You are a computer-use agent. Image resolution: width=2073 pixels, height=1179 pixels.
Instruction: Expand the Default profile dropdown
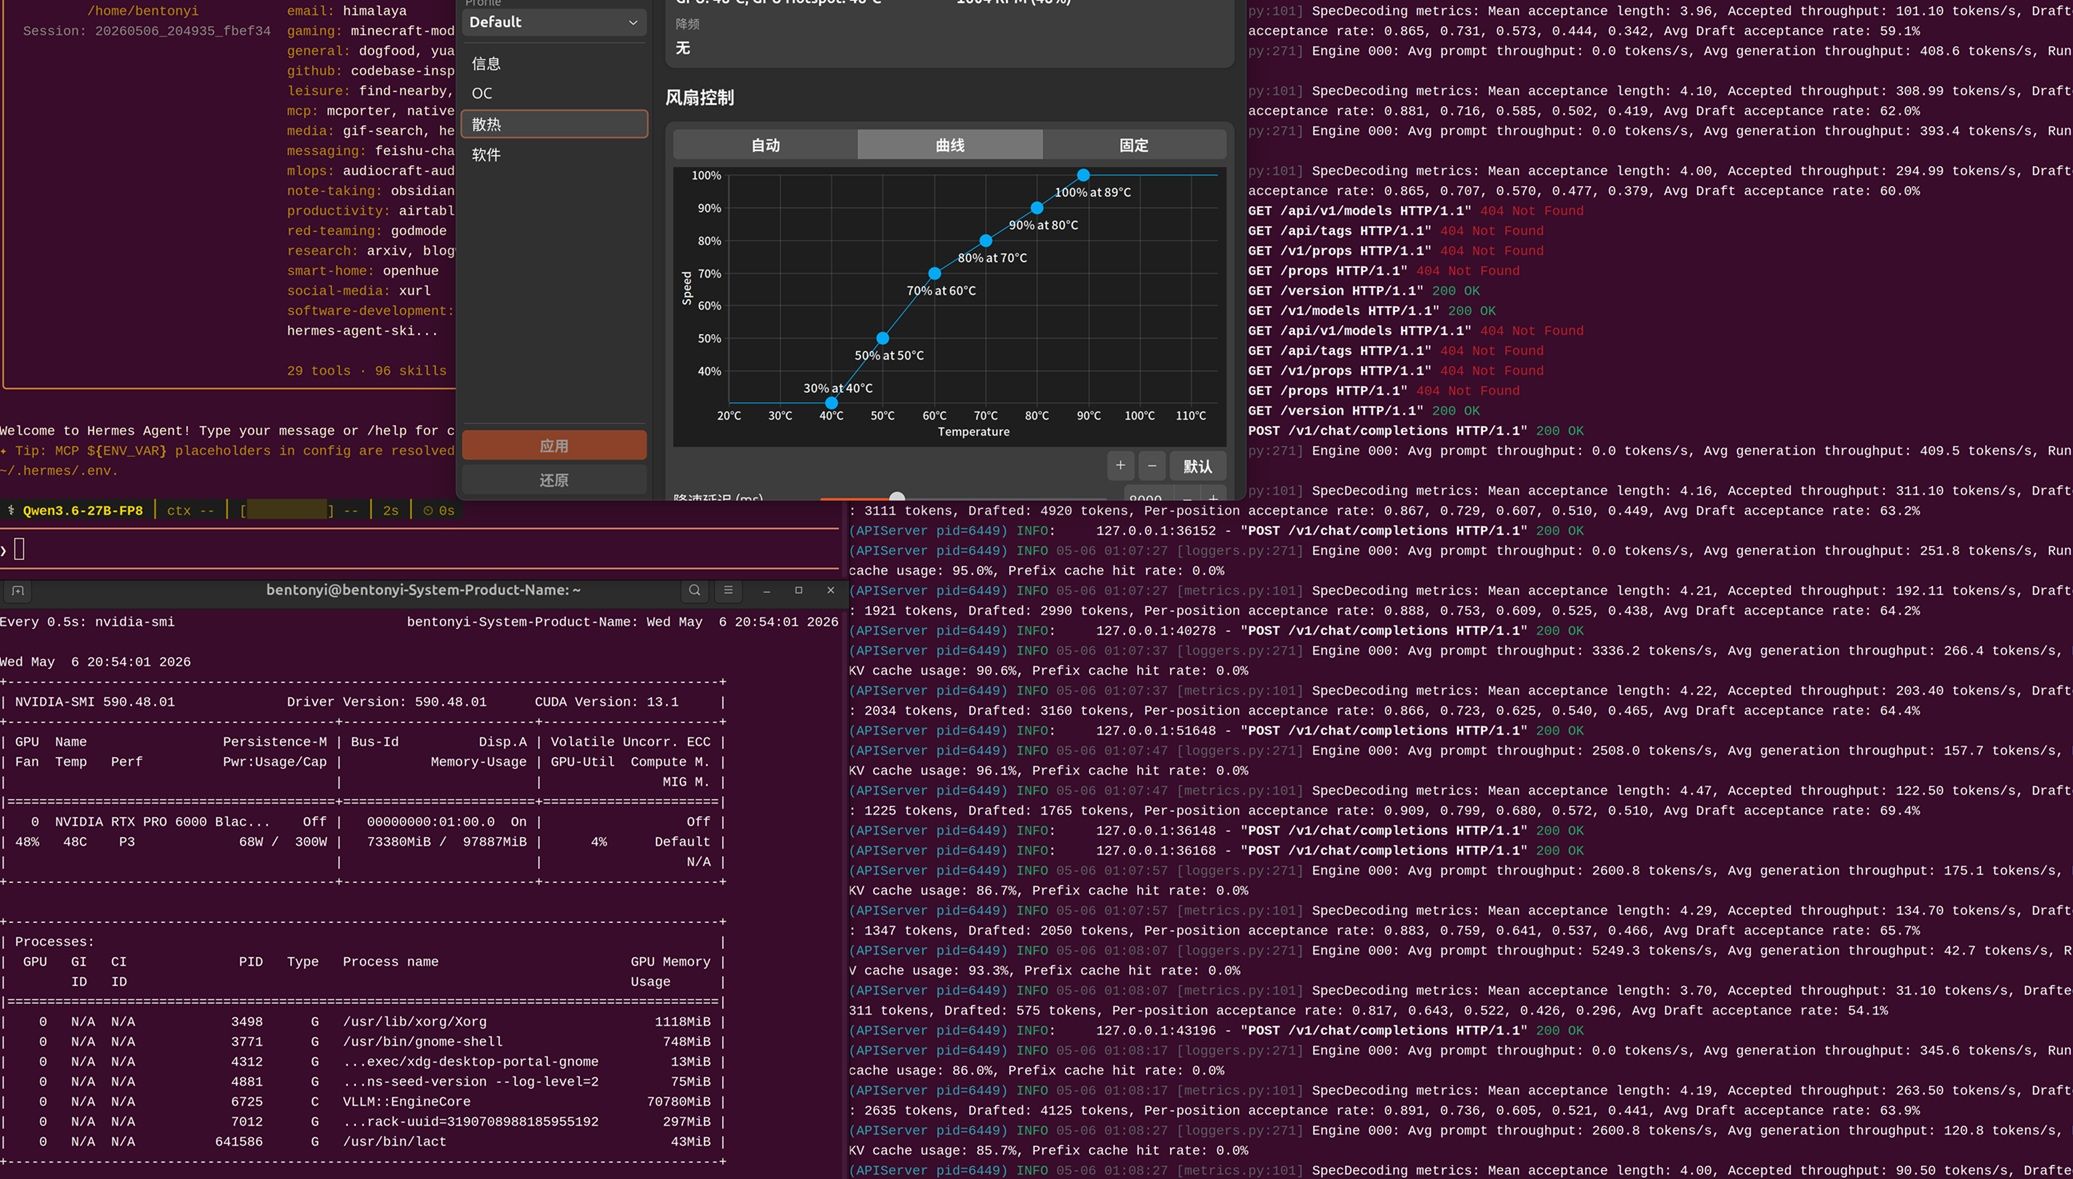point(554,22)
